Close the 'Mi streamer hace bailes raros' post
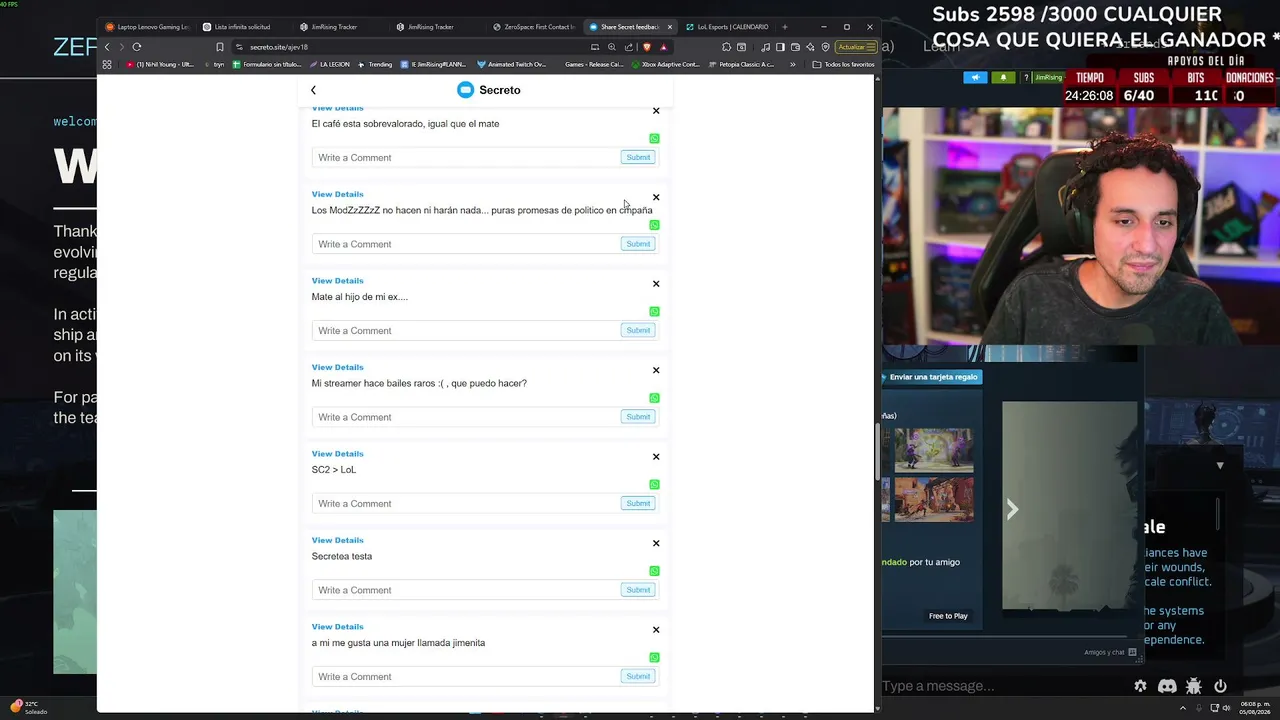This screenshot has height=720, width=1280. (656, 370)
